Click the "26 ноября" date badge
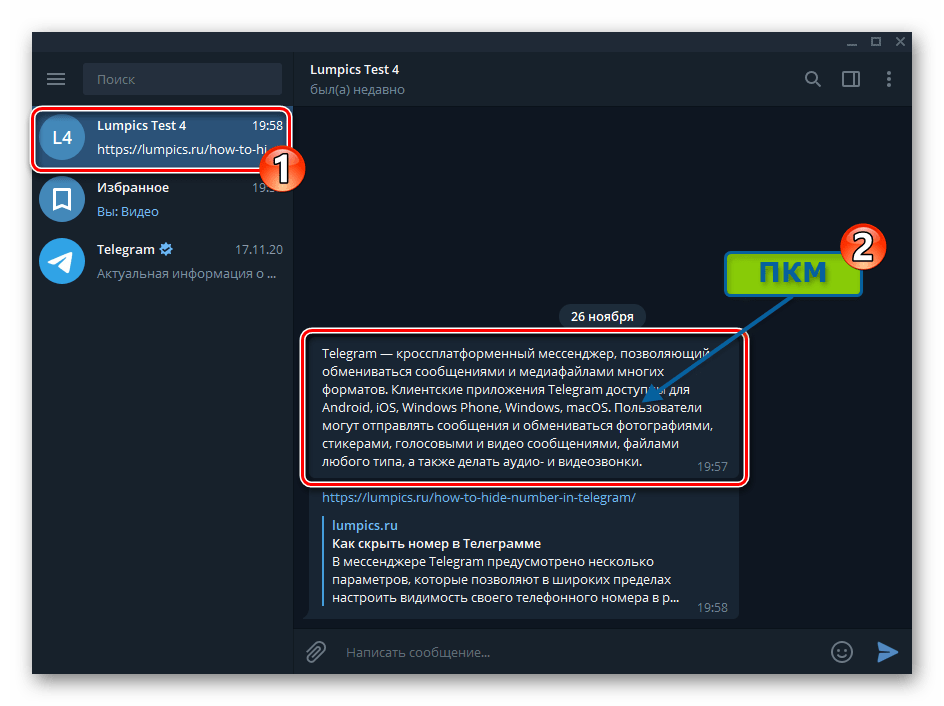This screenshot has height=706, width=944. point(604,316)
